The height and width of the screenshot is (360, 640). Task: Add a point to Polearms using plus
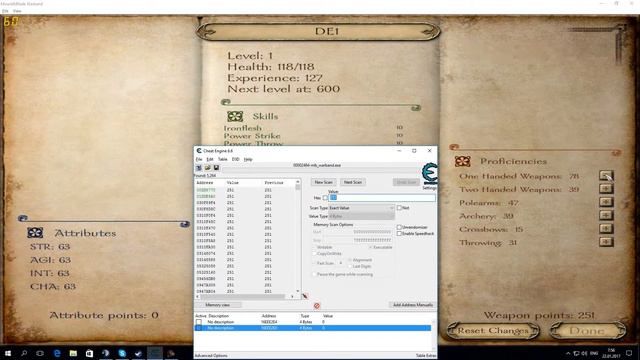pos(606,202)
